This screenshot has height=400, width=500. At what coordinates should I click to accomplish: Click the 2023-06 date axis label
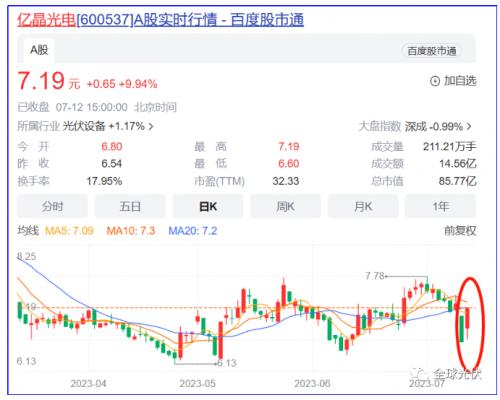[x=312, y=384]
